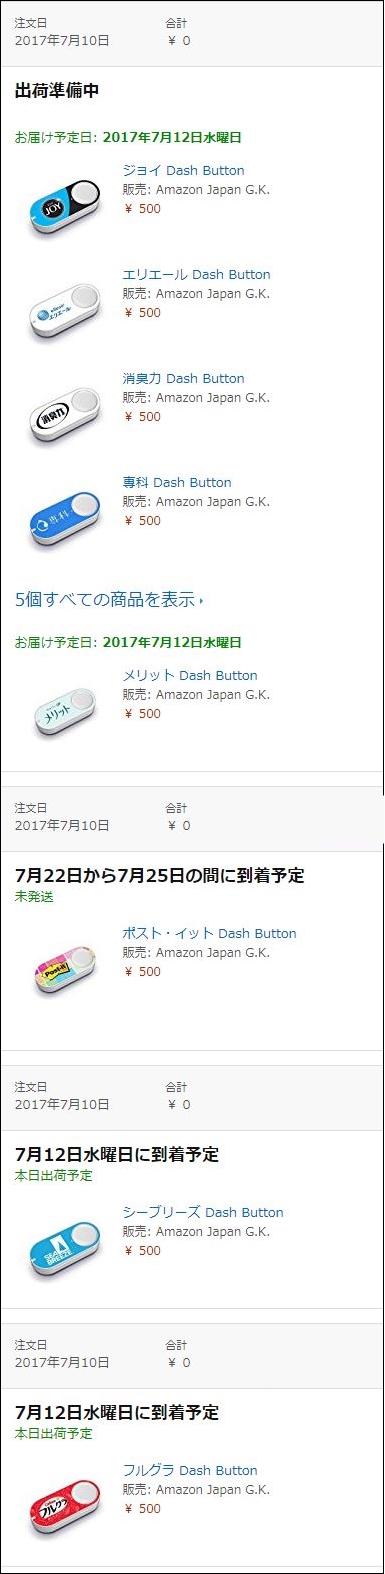Open the メリット Dash Button link
The height and width of the screenshot is (1574, 385).
190,675
